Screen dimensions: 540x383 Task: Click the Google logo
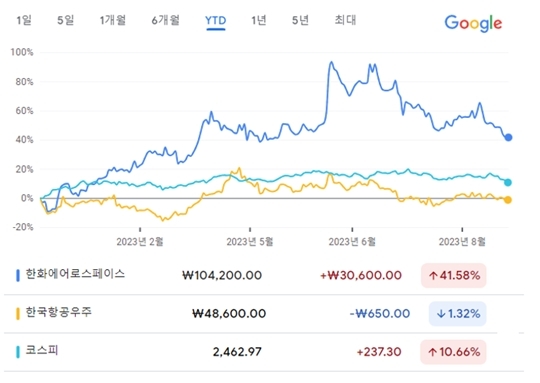pos(473,23)
